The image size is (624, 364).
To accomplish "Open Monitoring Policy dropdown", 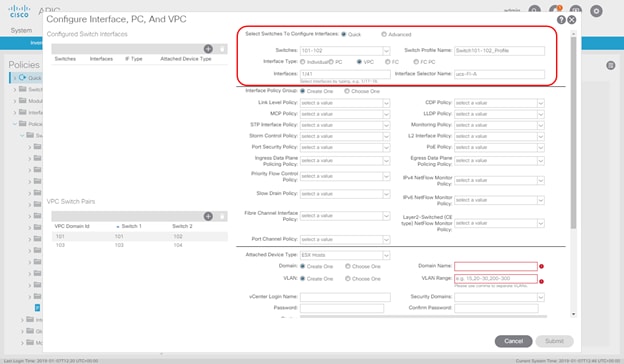I will click(540, 125).
